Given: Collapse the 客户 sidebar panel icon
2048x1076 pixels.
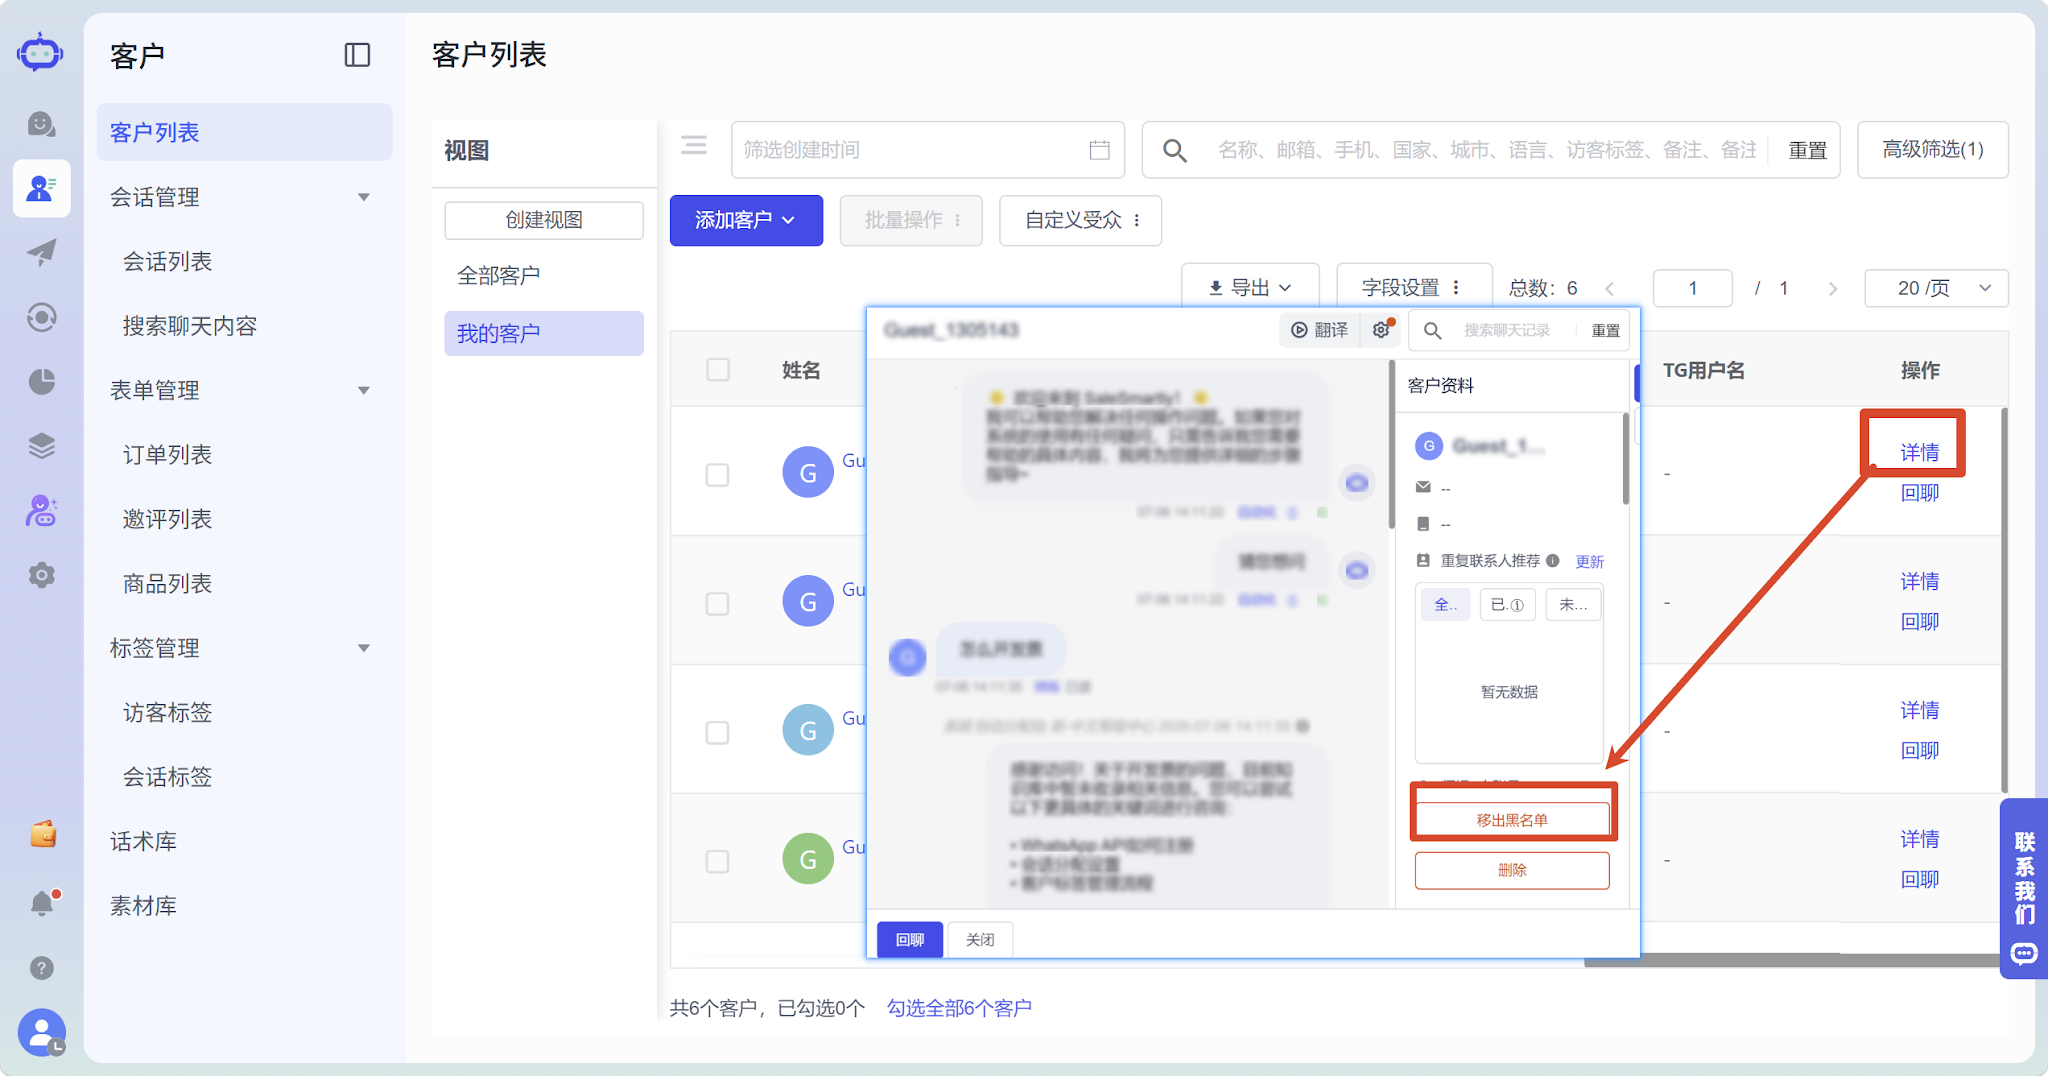Looking at the screenshot, I should (x=357, y=55).
